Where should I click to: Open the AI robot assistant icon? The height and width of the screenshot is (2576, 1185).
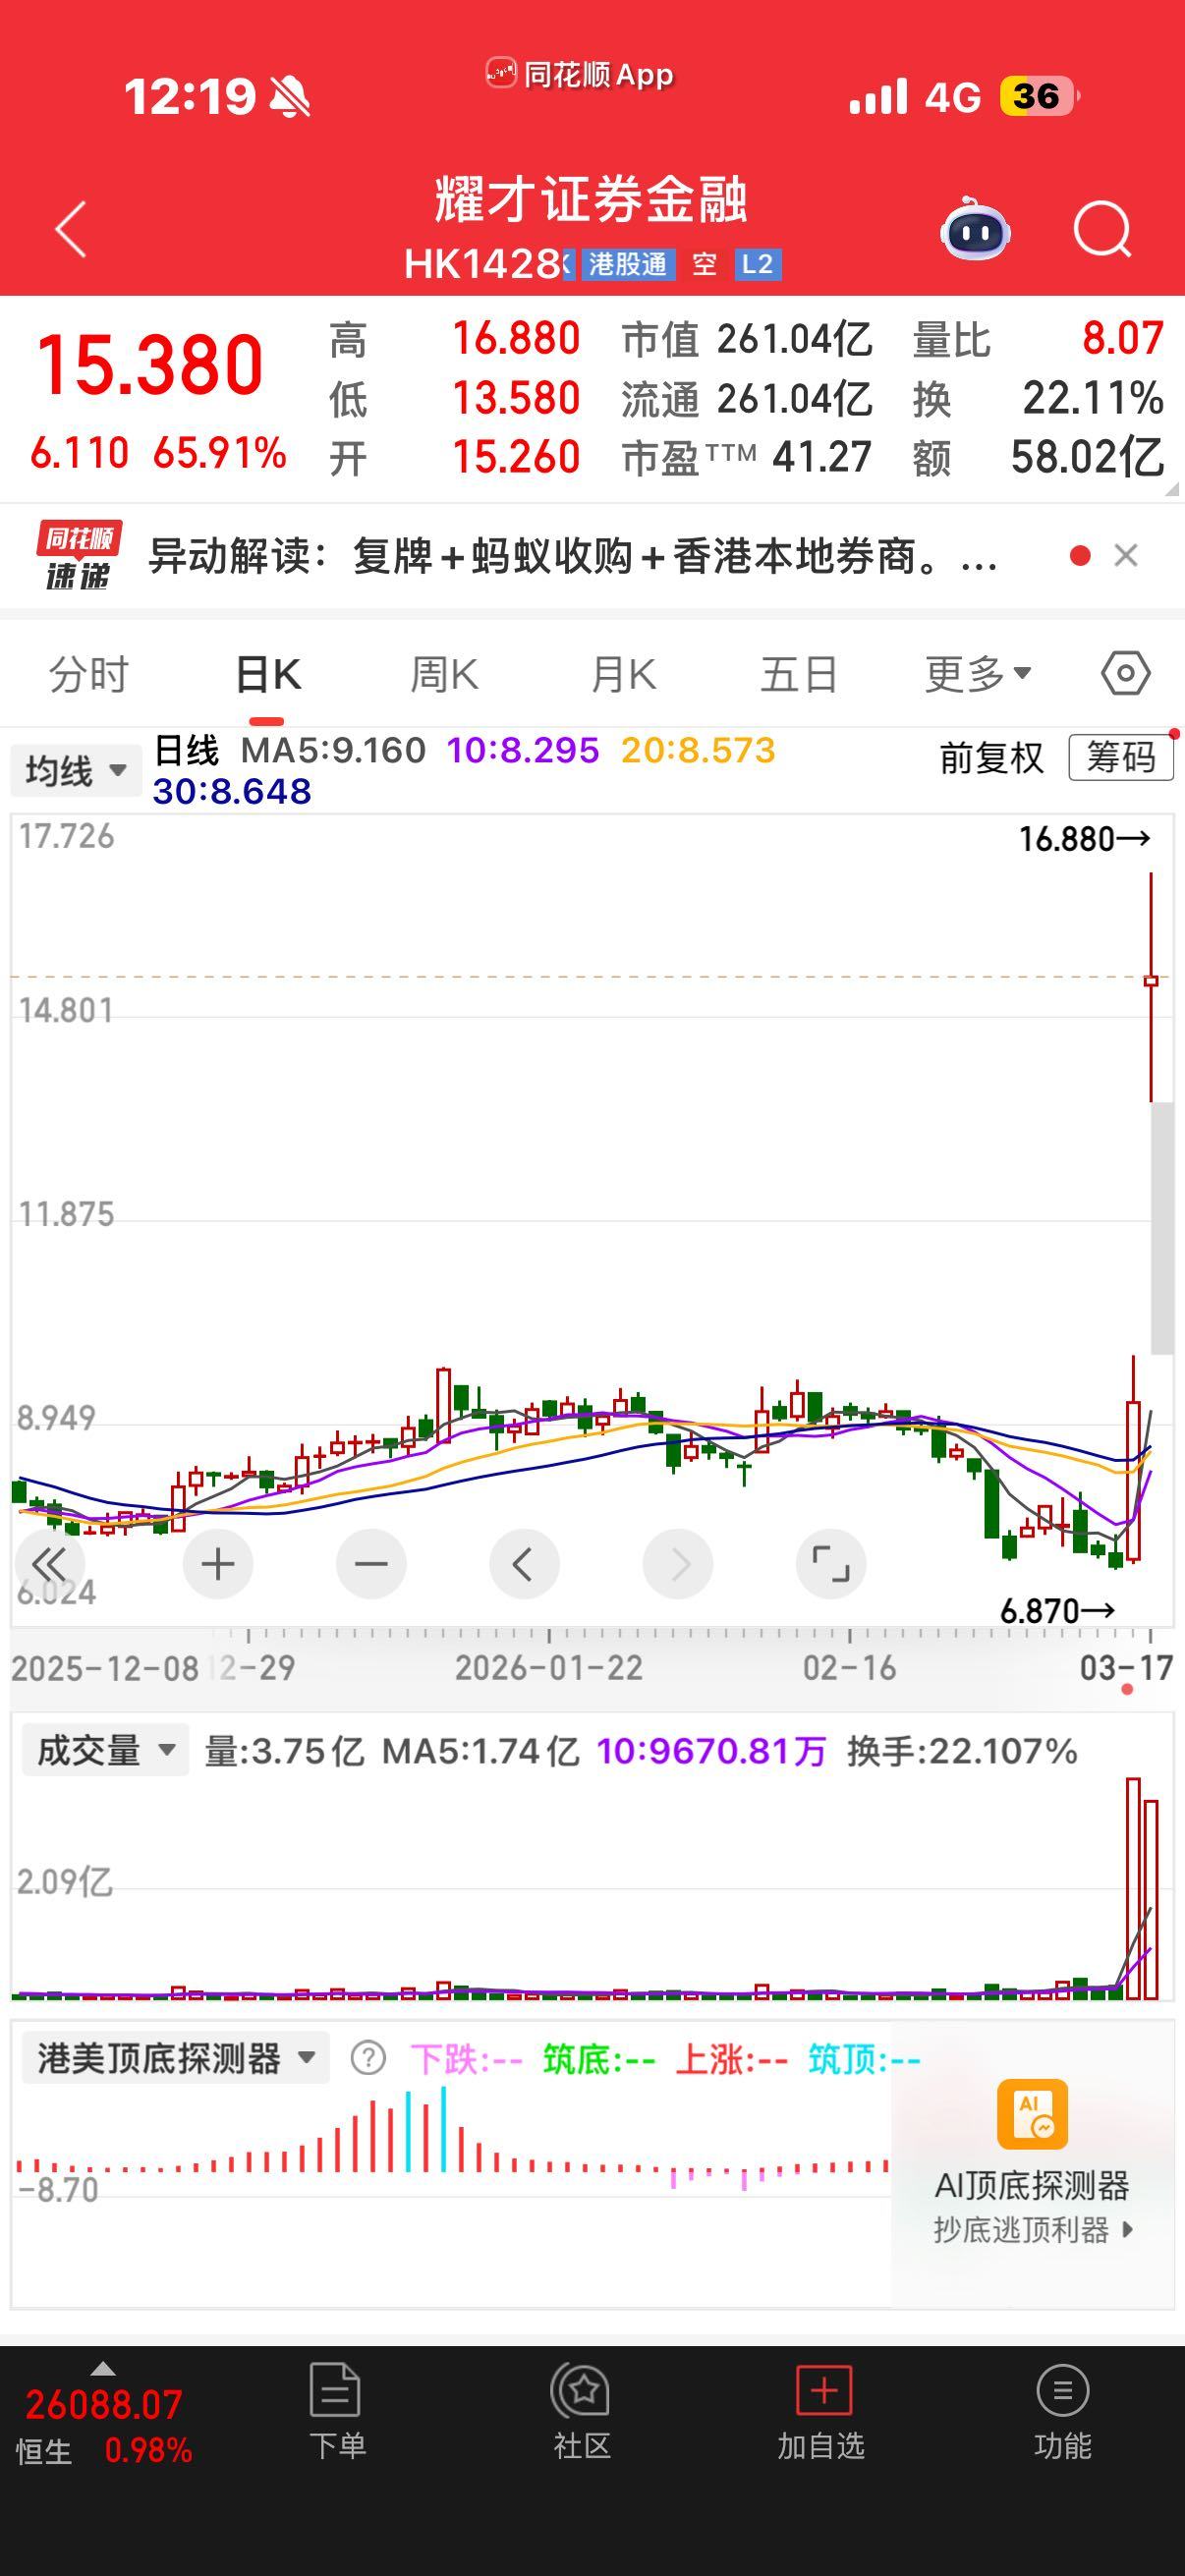[x=975, y=229]
